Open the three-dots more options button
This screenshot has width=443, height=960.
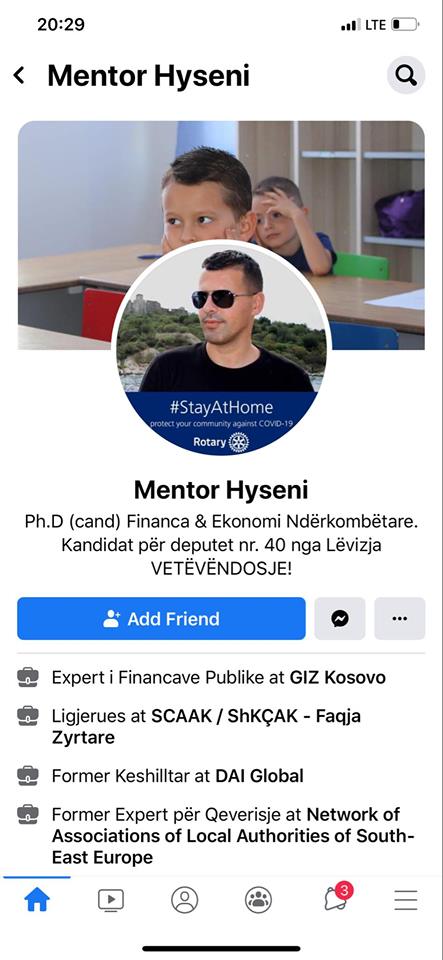tap(400, 618)
